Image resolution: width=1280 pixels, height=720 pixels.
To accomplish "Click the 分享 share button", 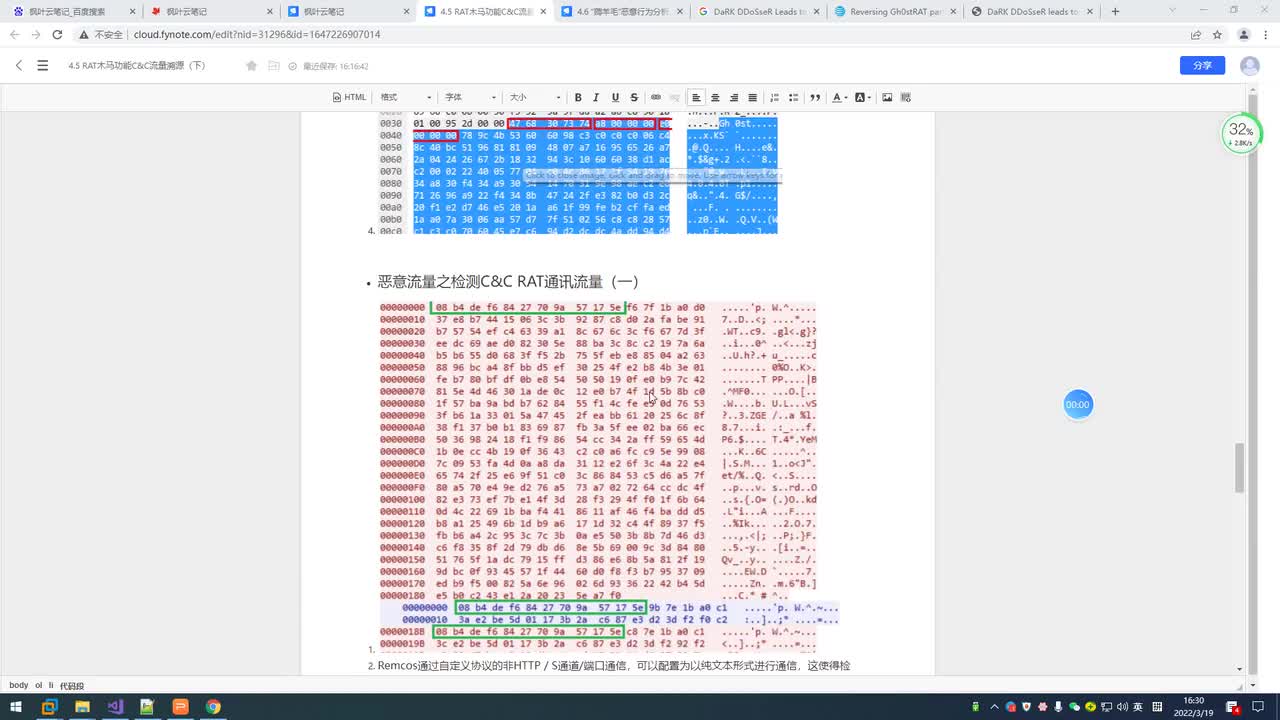I will tap(1202, 65).
